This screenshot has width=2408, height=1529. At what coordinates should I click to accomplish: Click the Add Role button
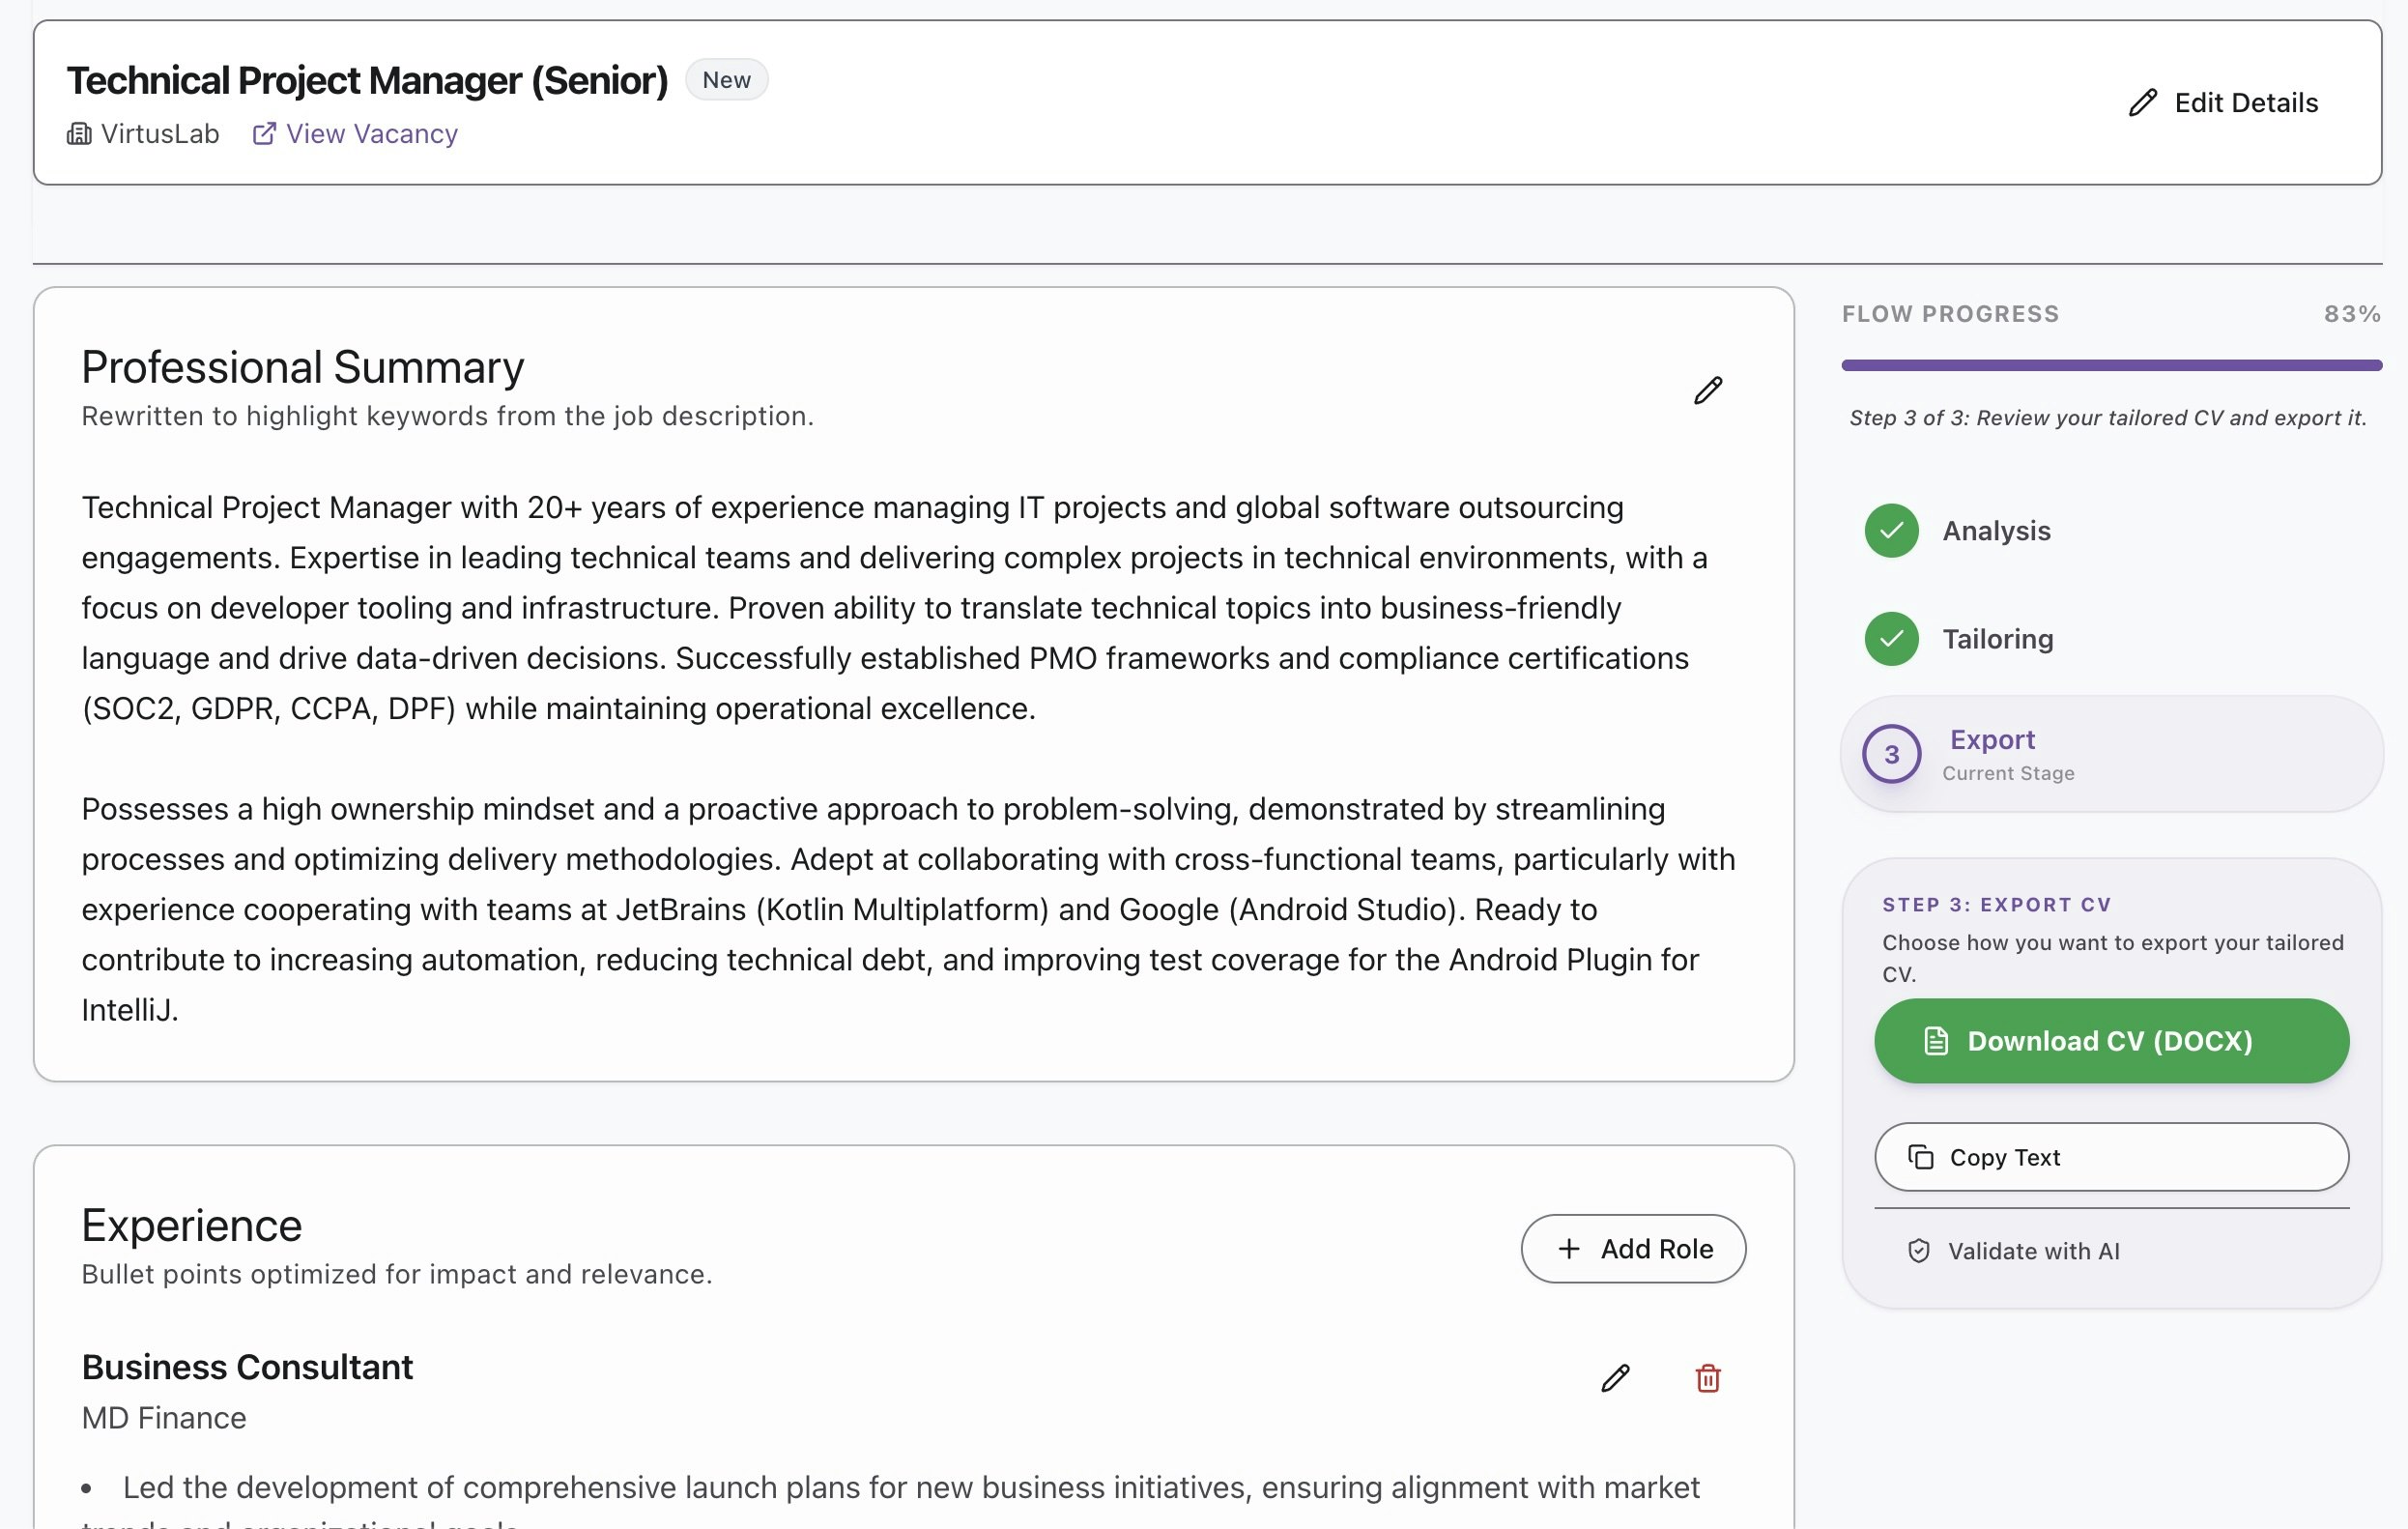tap(1632, 1248)
